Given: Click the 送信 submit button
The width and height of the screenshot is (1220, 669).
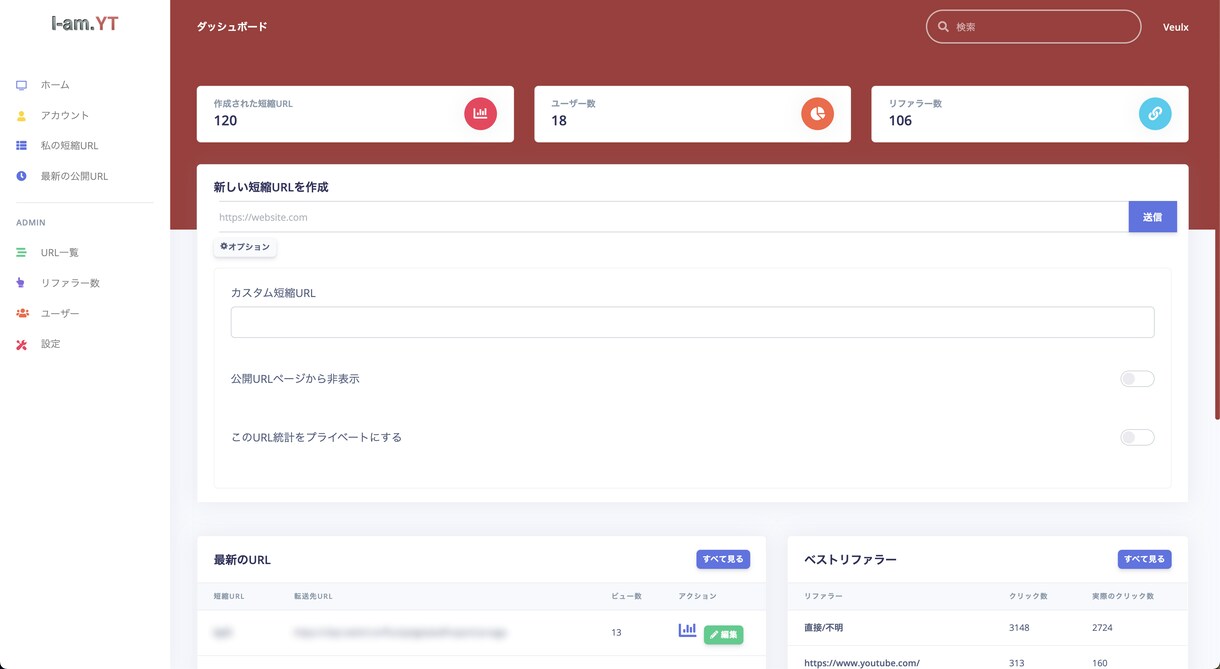Looking at the screenshot, I should tap(1152, 217).
